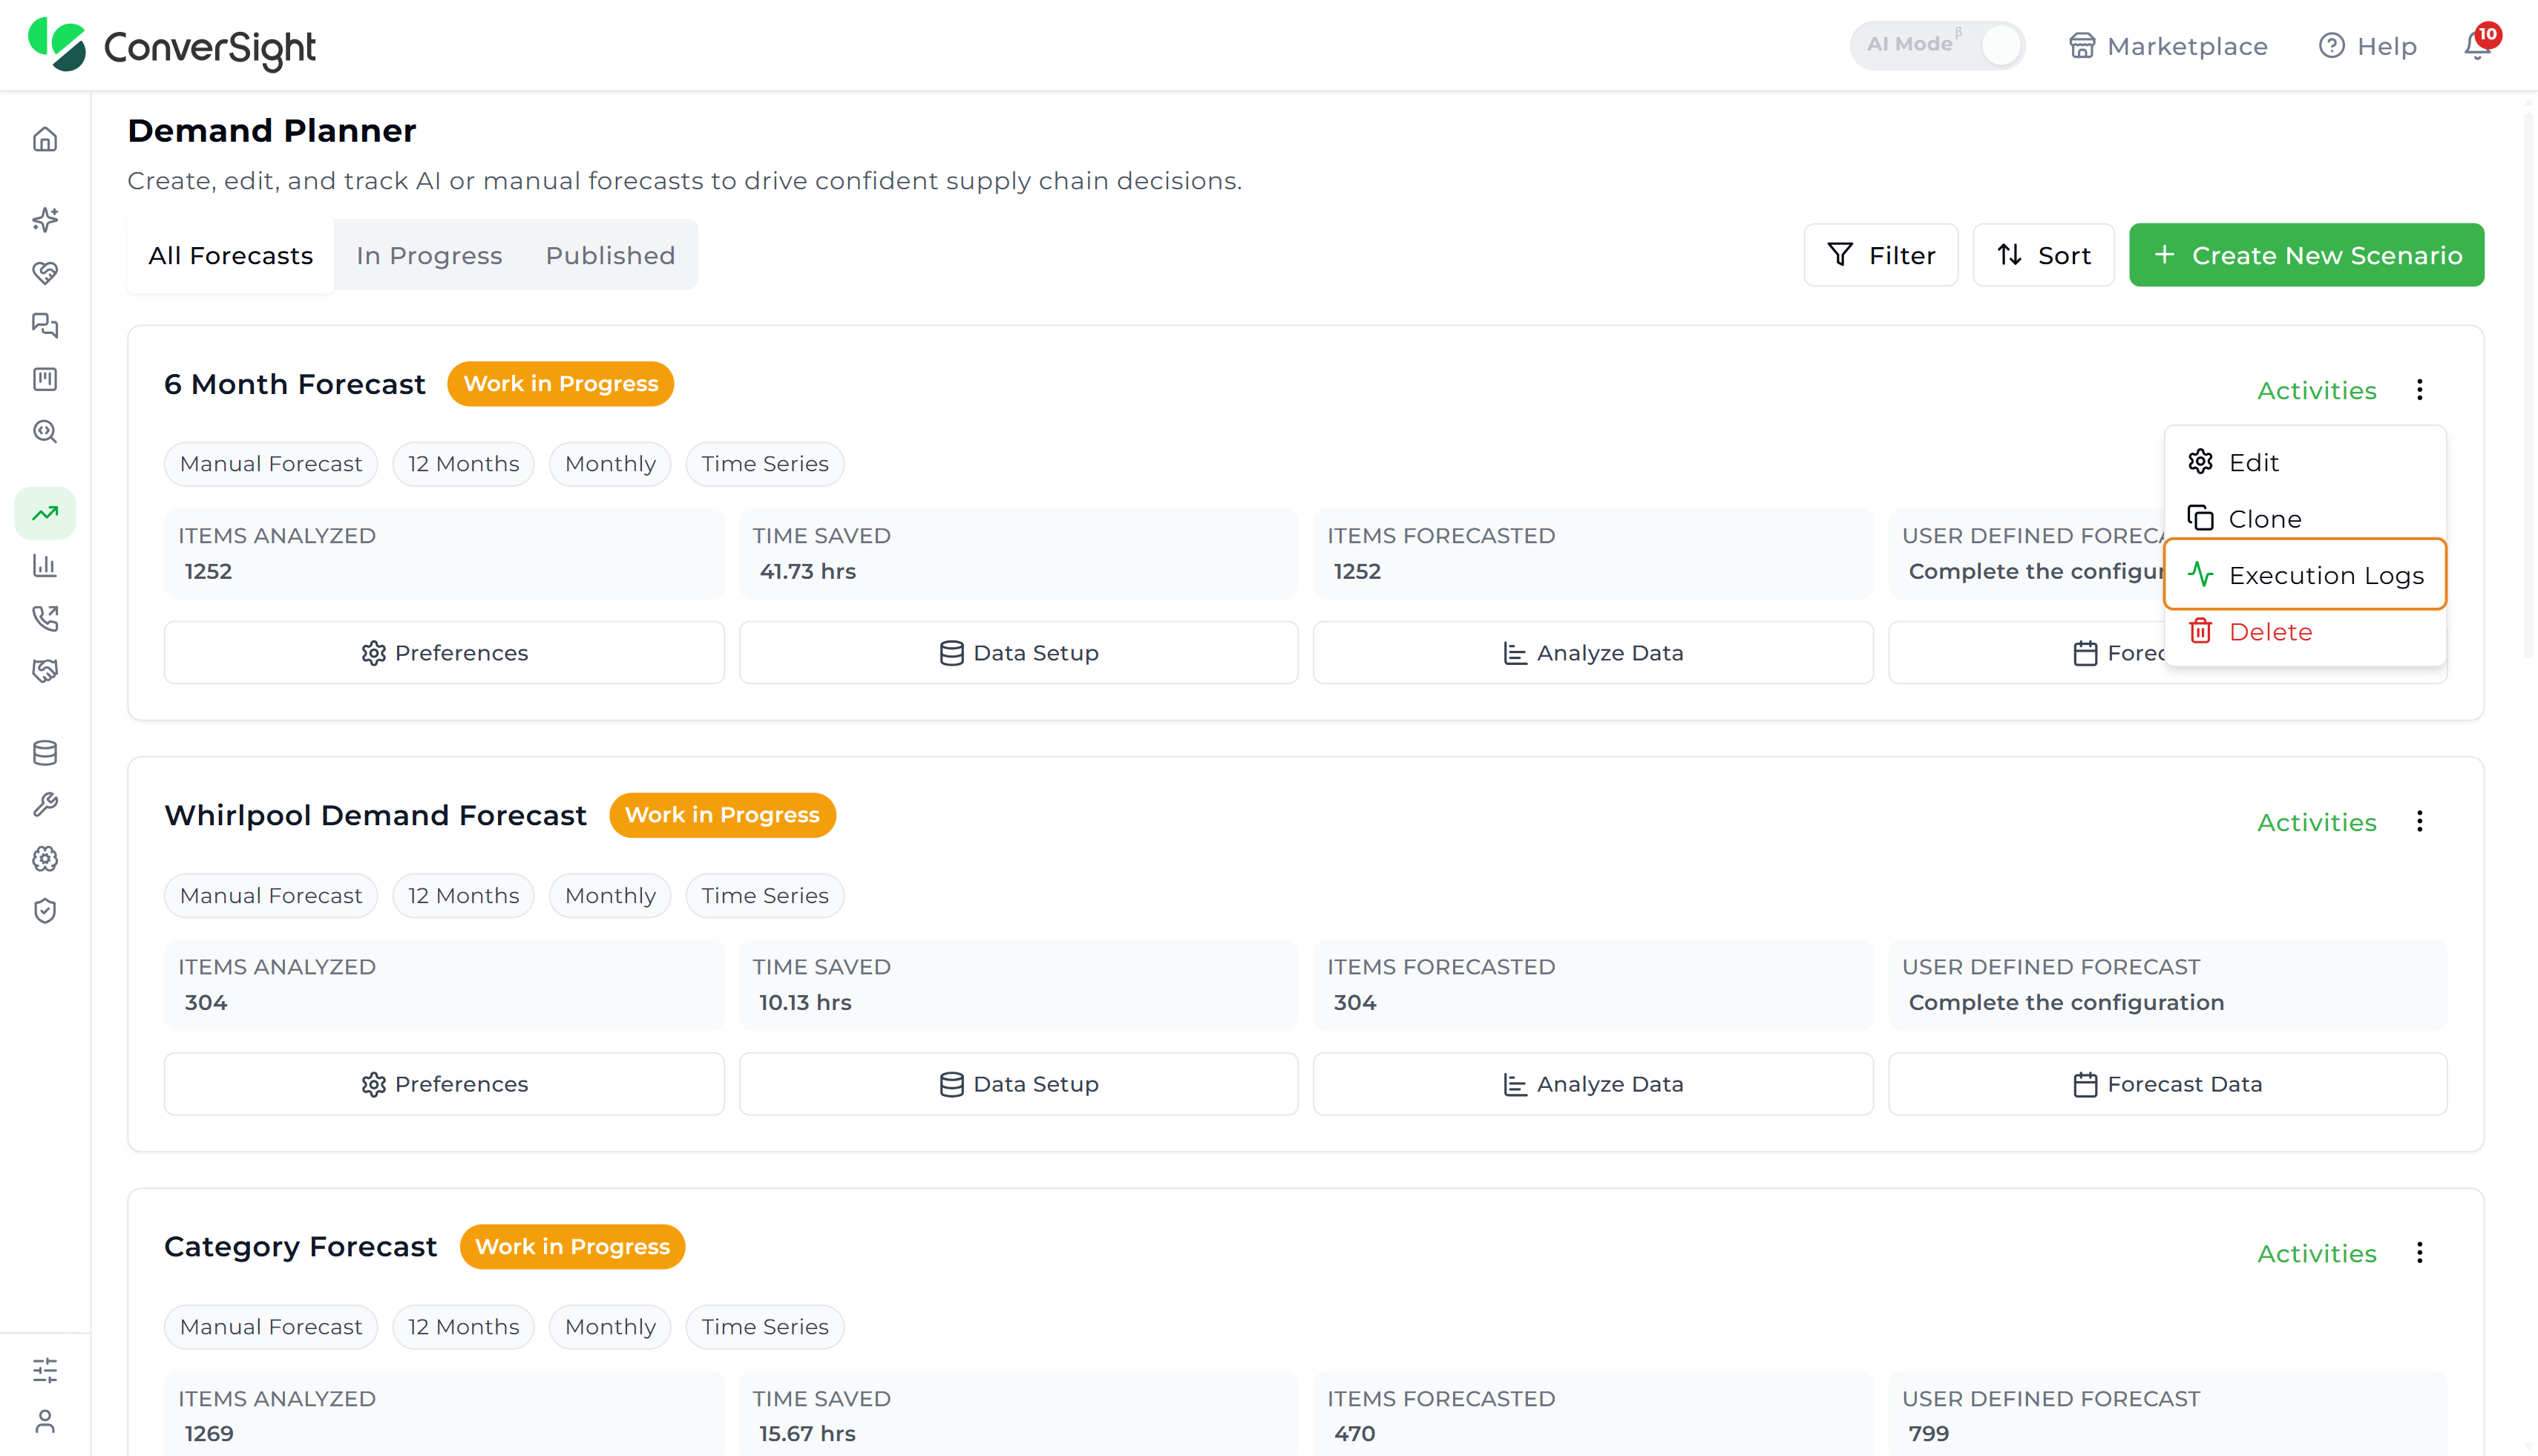Open the handshake icon in sidebar

(x=45, y=670)
